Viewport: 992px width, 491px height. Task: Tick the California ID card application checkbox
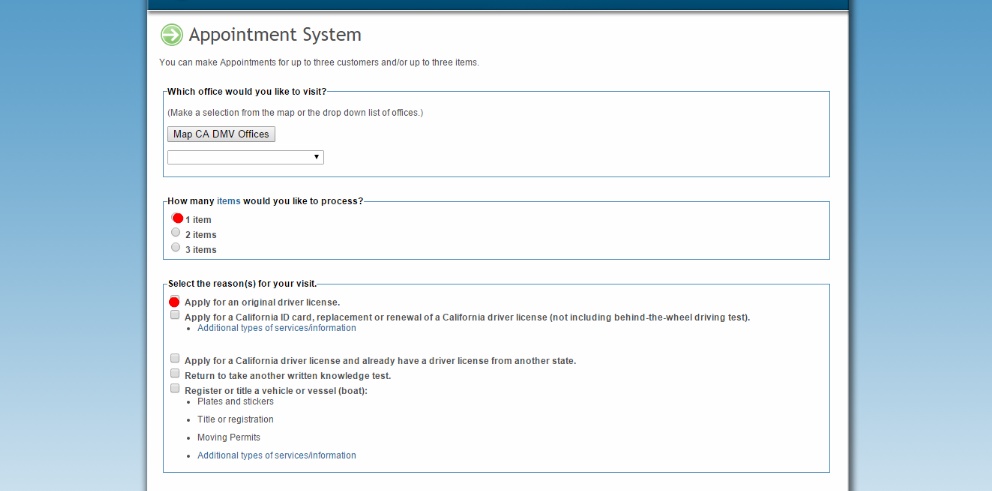point(175,316)
